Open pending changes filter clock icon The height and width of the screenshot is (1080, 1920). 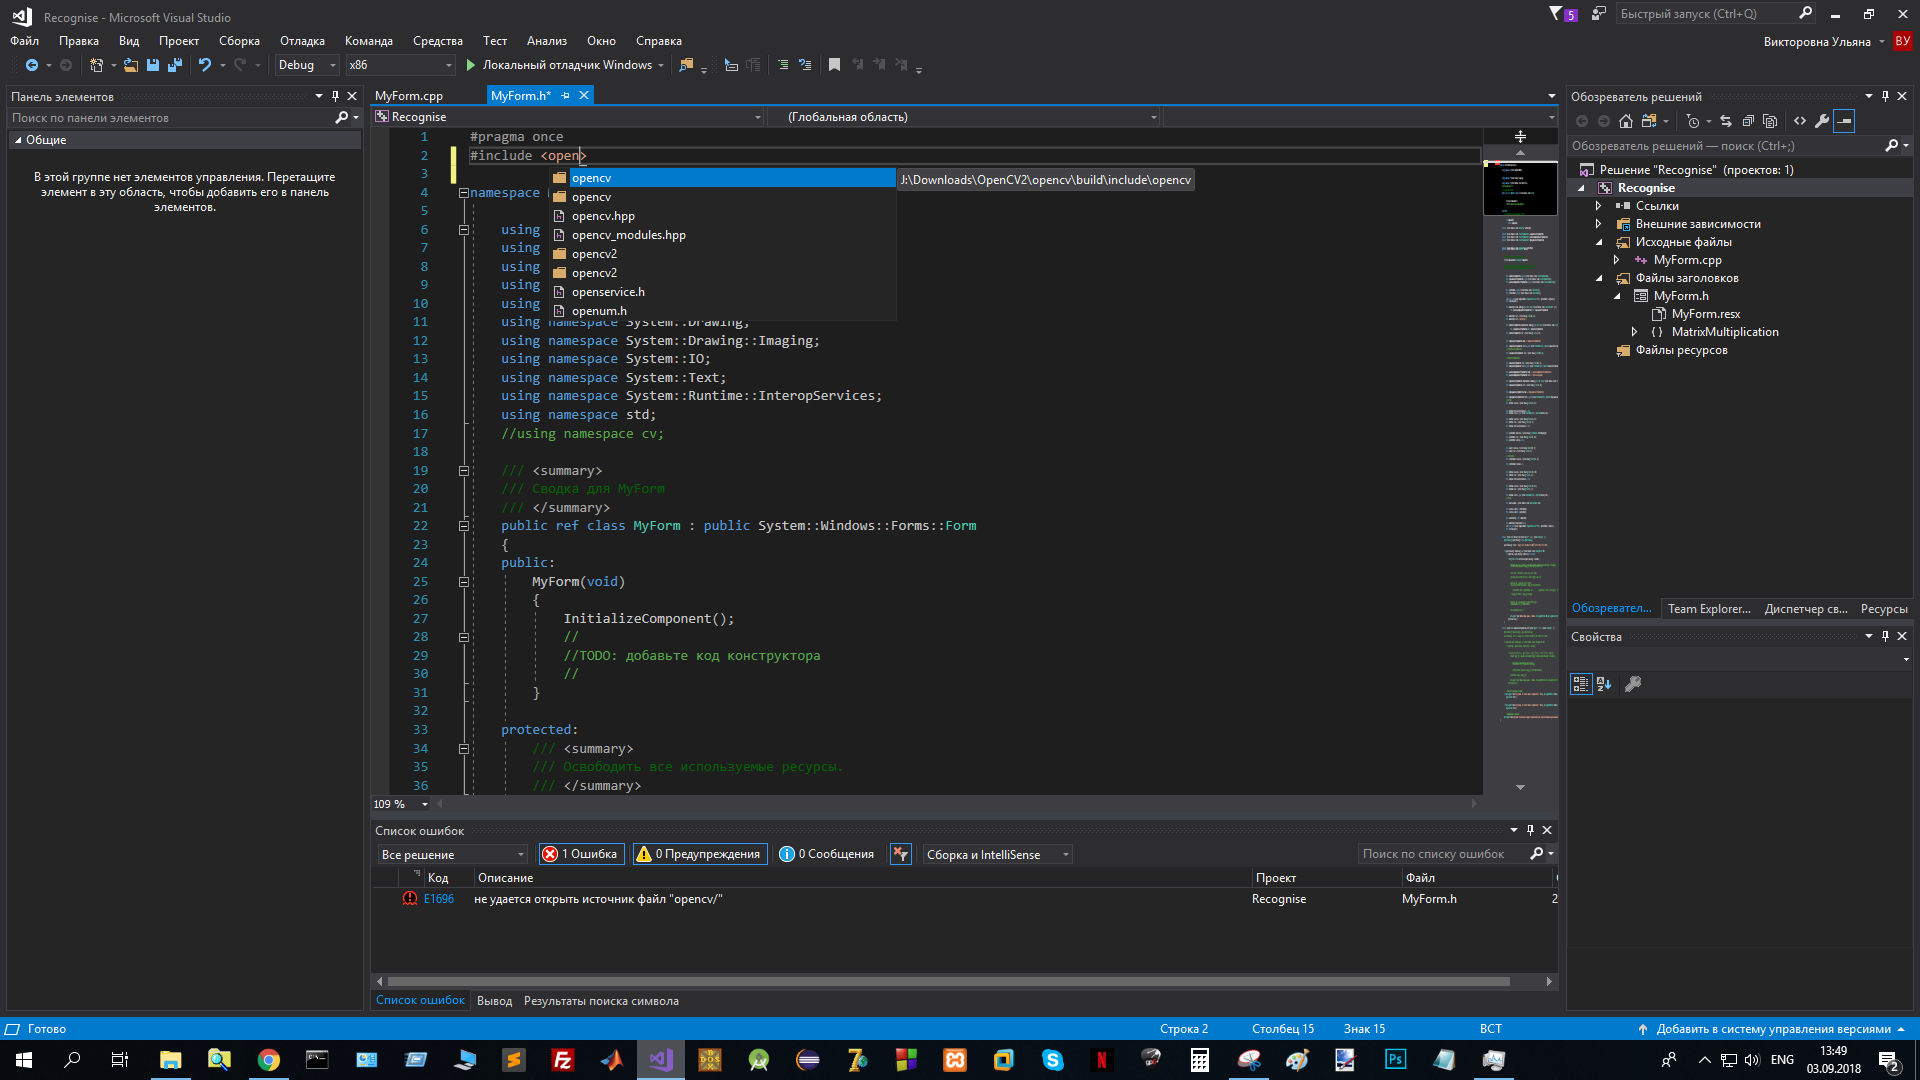(x=1693, y=121)
